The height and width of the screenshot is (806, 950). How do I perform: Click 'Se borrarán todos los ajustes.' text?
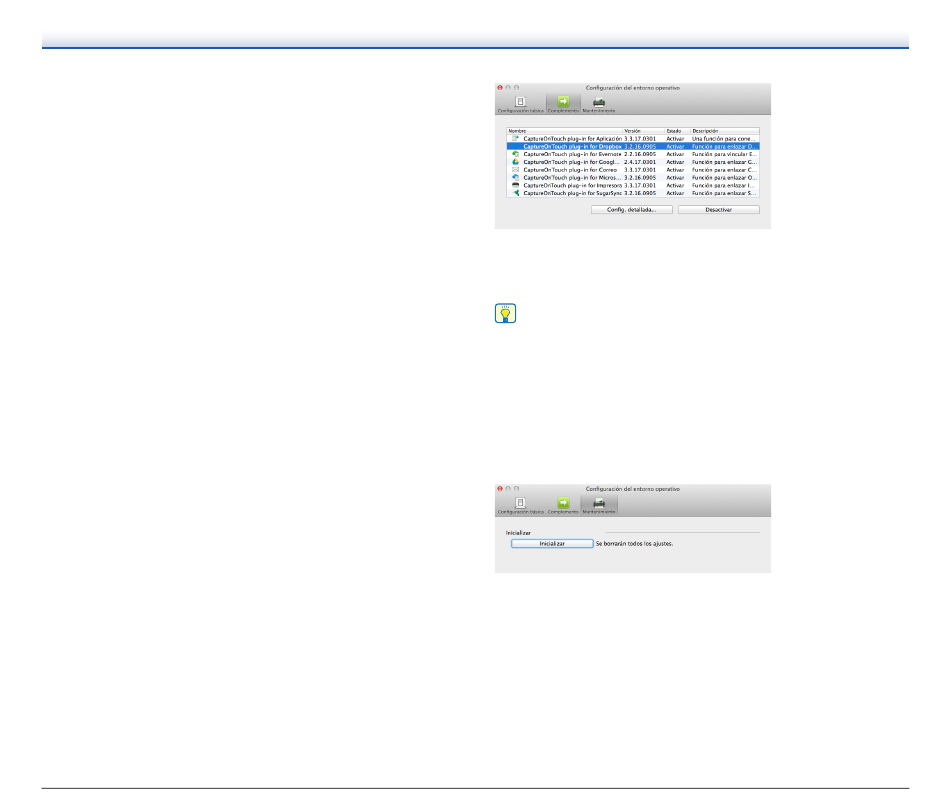pos(634,544)
